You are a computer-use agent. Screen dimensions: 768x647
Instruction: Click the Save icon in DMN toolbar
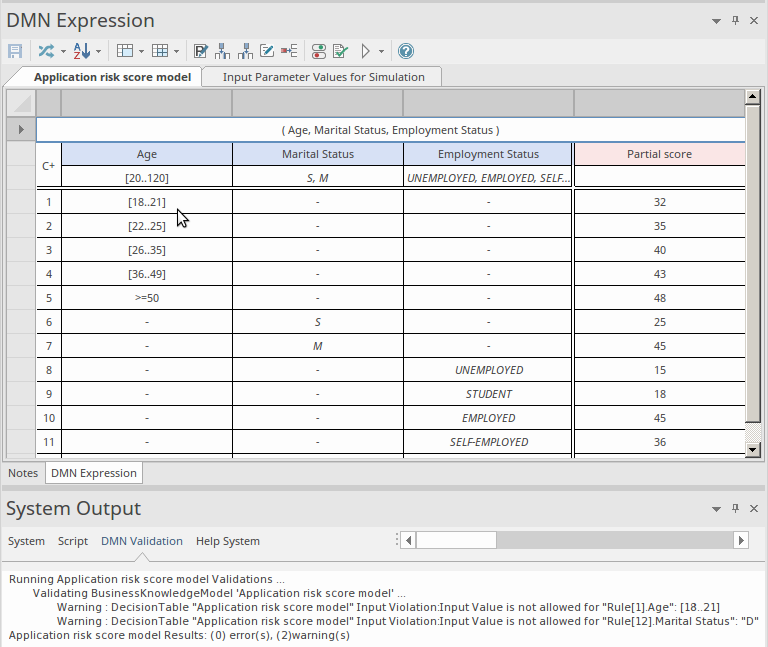click(15, 51)
